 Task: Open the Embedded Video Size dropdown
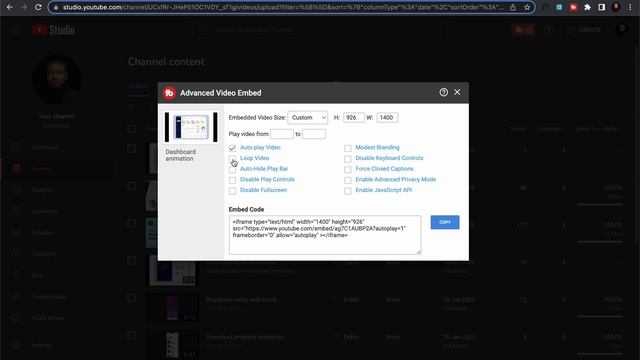point(308,118)
